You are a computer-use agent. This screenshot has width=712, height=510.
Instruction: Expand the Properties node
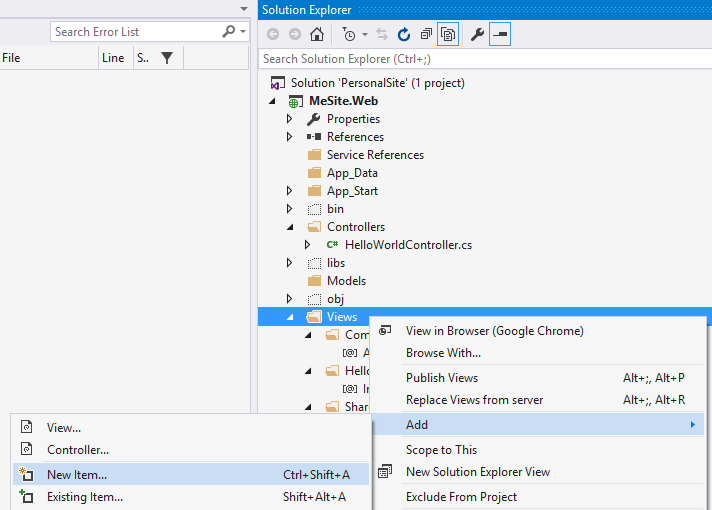290,119
